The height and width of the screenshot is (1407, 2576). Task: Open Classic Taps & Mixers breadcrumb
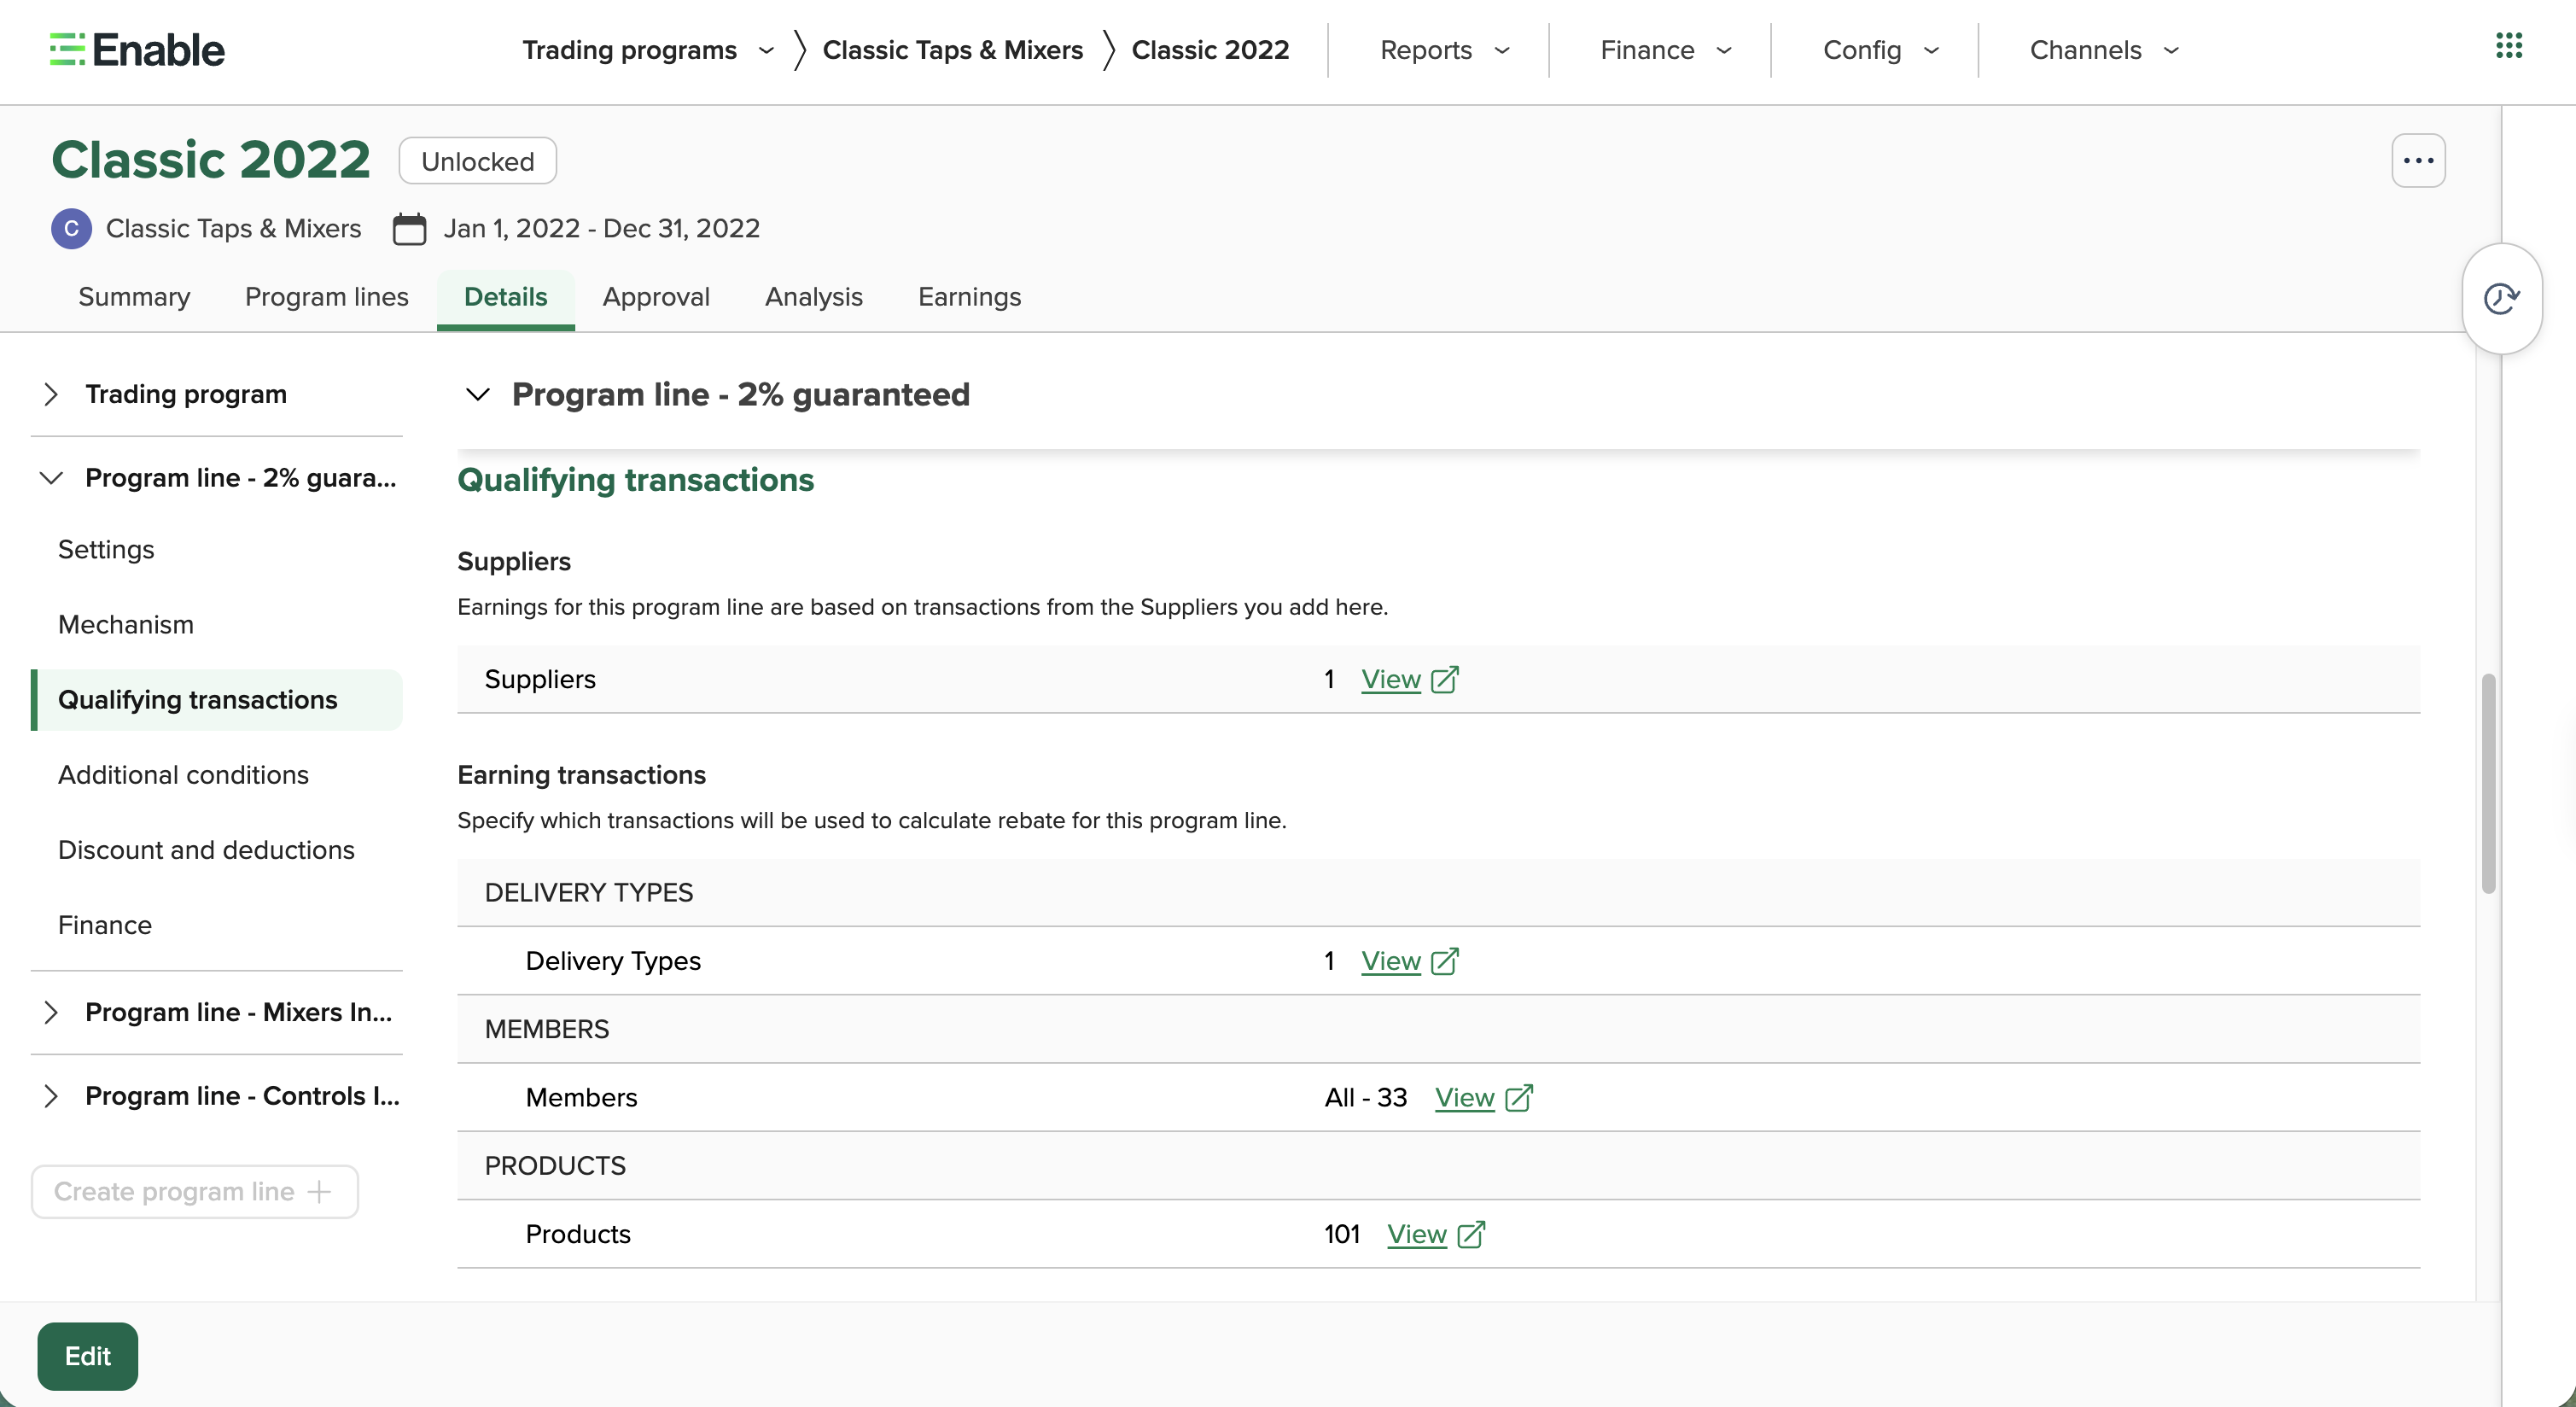[952, 50]
